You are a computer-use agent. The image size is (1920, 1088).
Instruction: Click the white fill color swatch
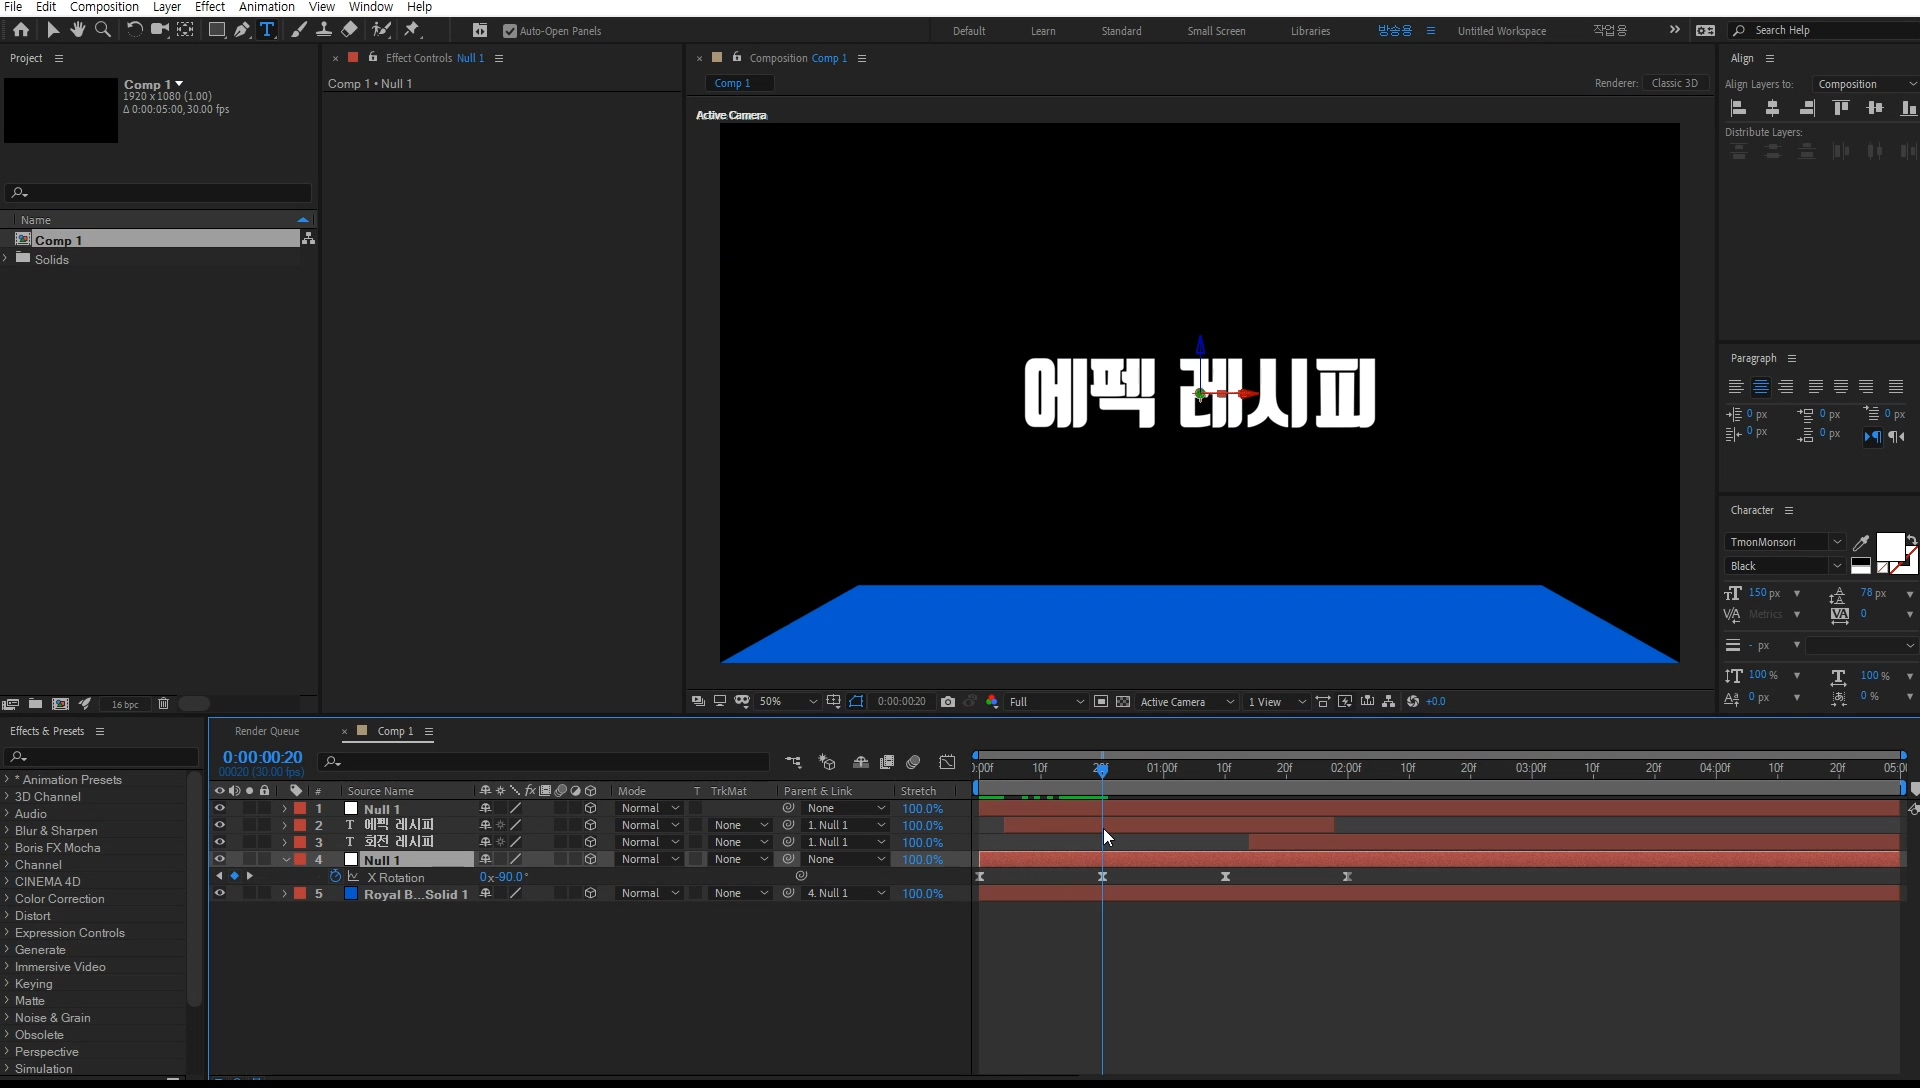pos(1889,547)
